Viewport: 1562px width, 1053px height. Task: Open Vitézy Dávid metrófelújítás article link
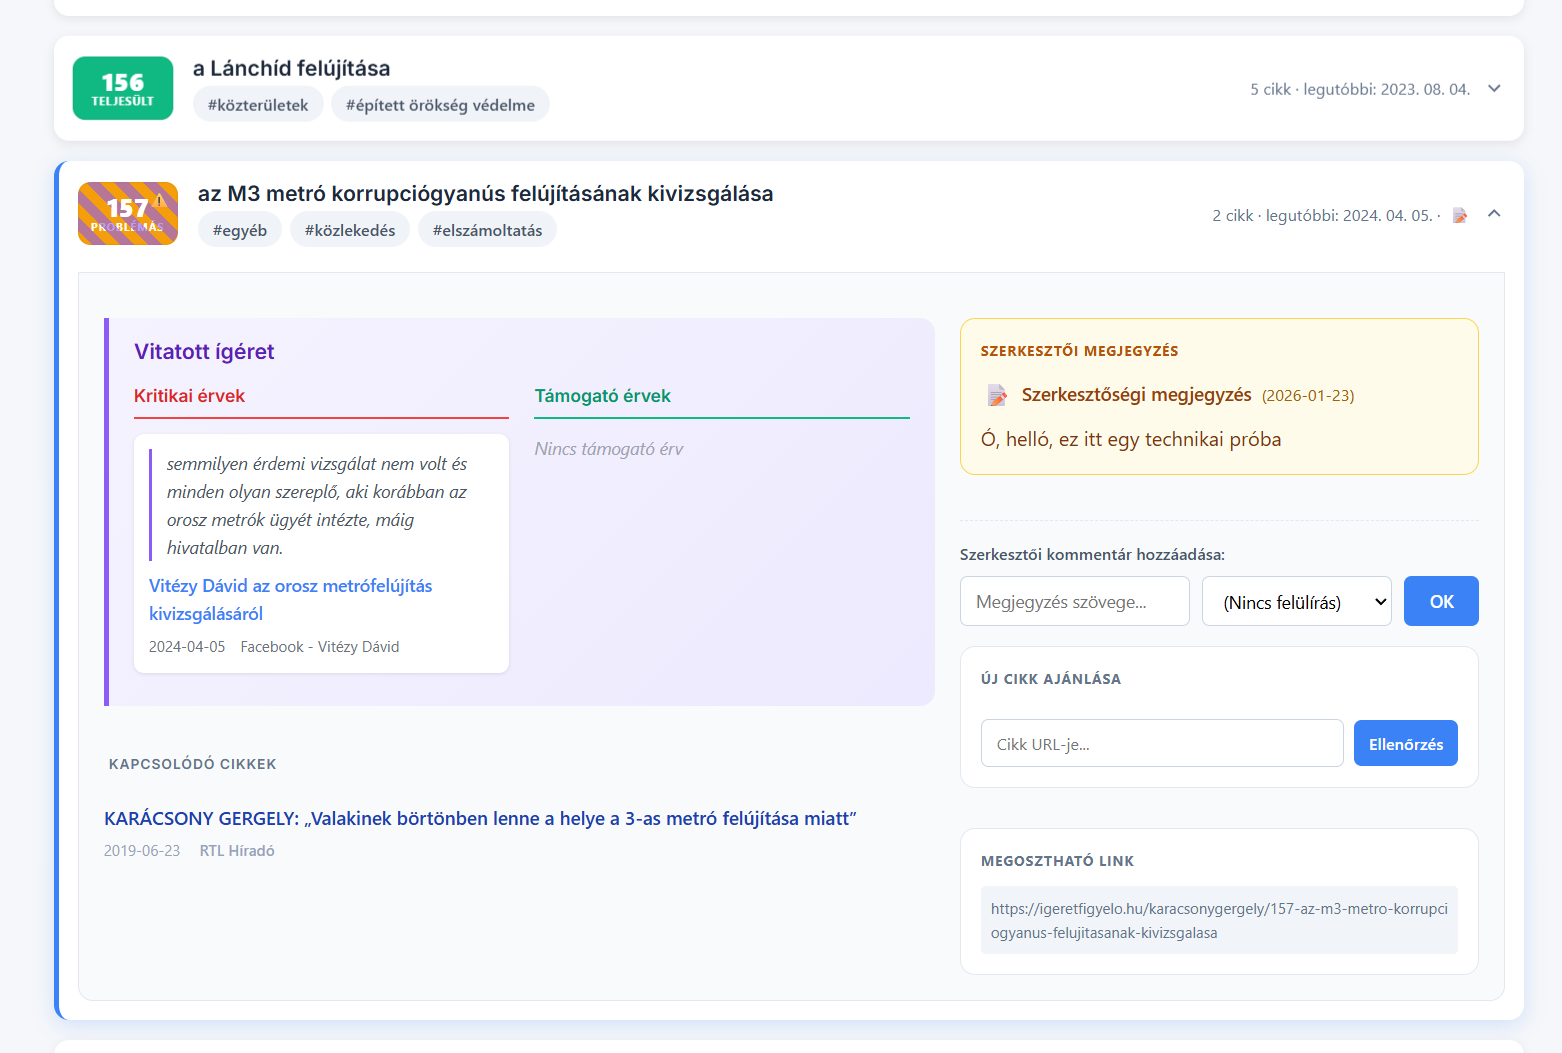[x=291, y=600]
